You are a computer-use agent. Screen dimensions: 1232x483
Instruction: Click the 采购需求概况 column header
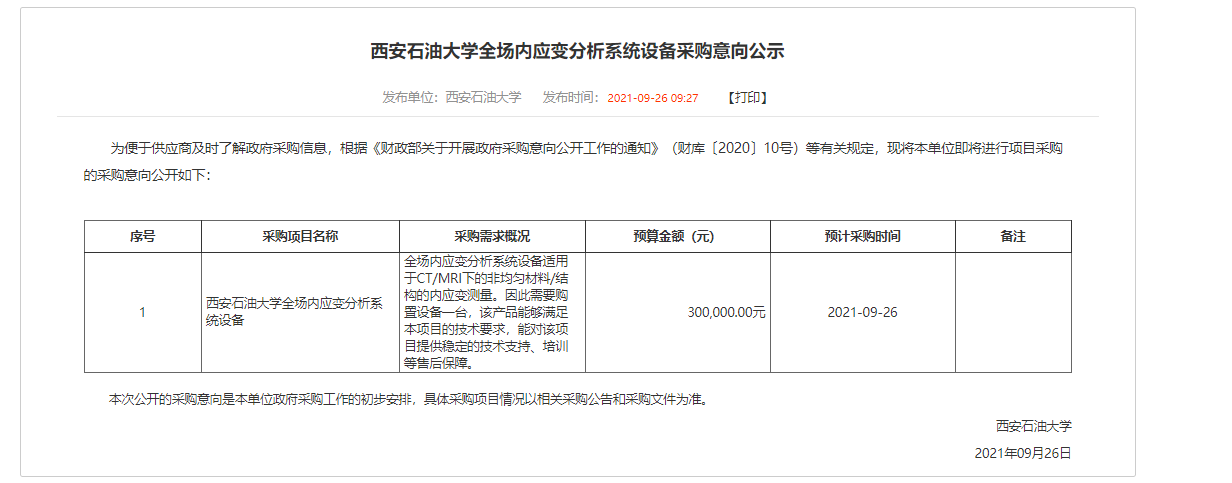492,236
